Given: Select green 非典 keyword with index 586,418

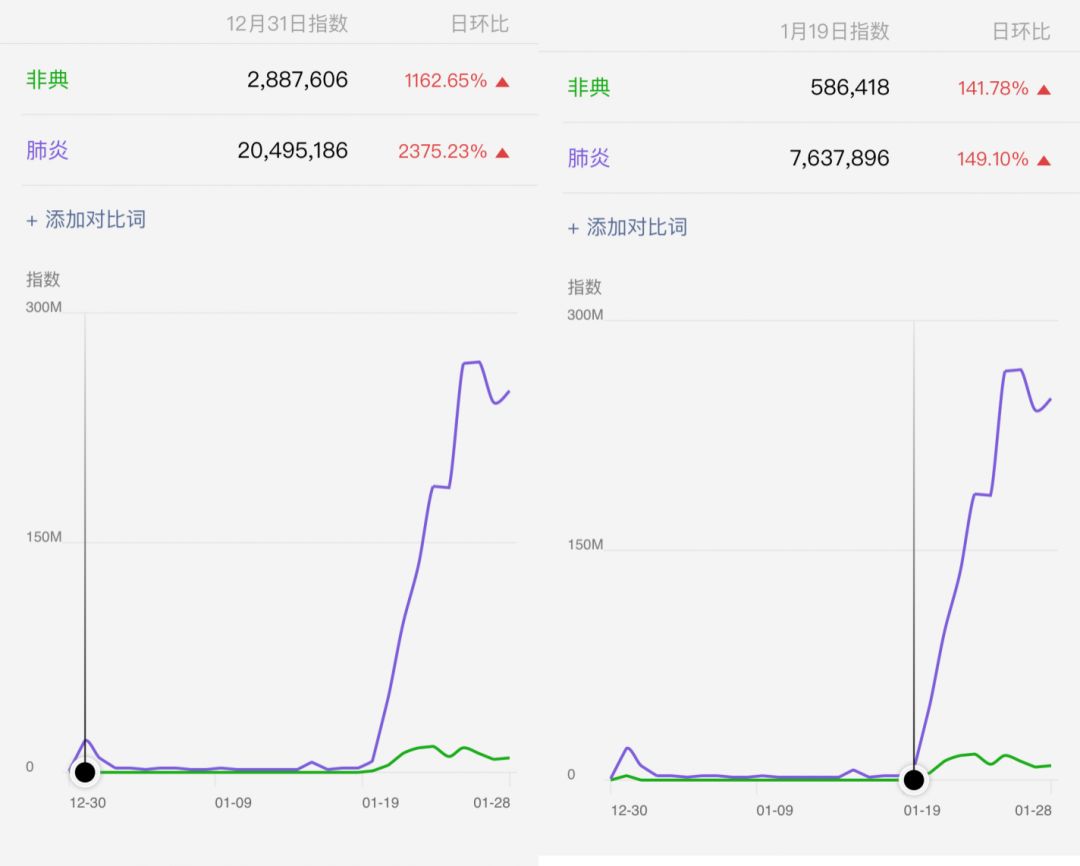Looking at the screenshot, I should click(x=589, y=88).
